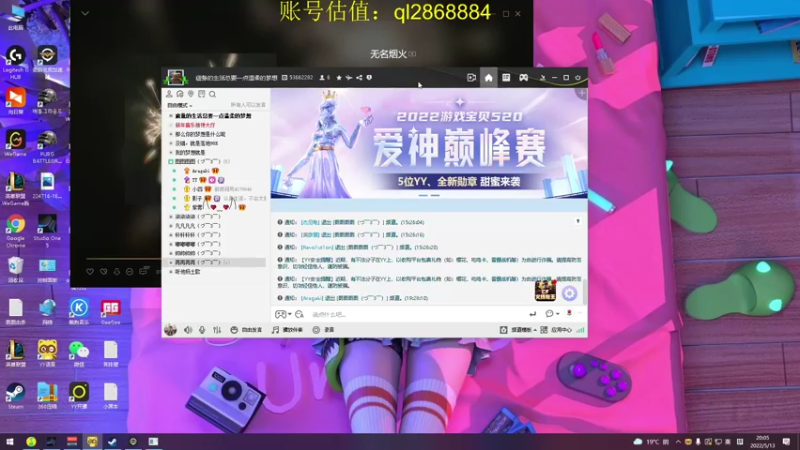
Task: Open PUBG BATTLEGROUNDS desktop shortcut
Action: coord(47,147)
